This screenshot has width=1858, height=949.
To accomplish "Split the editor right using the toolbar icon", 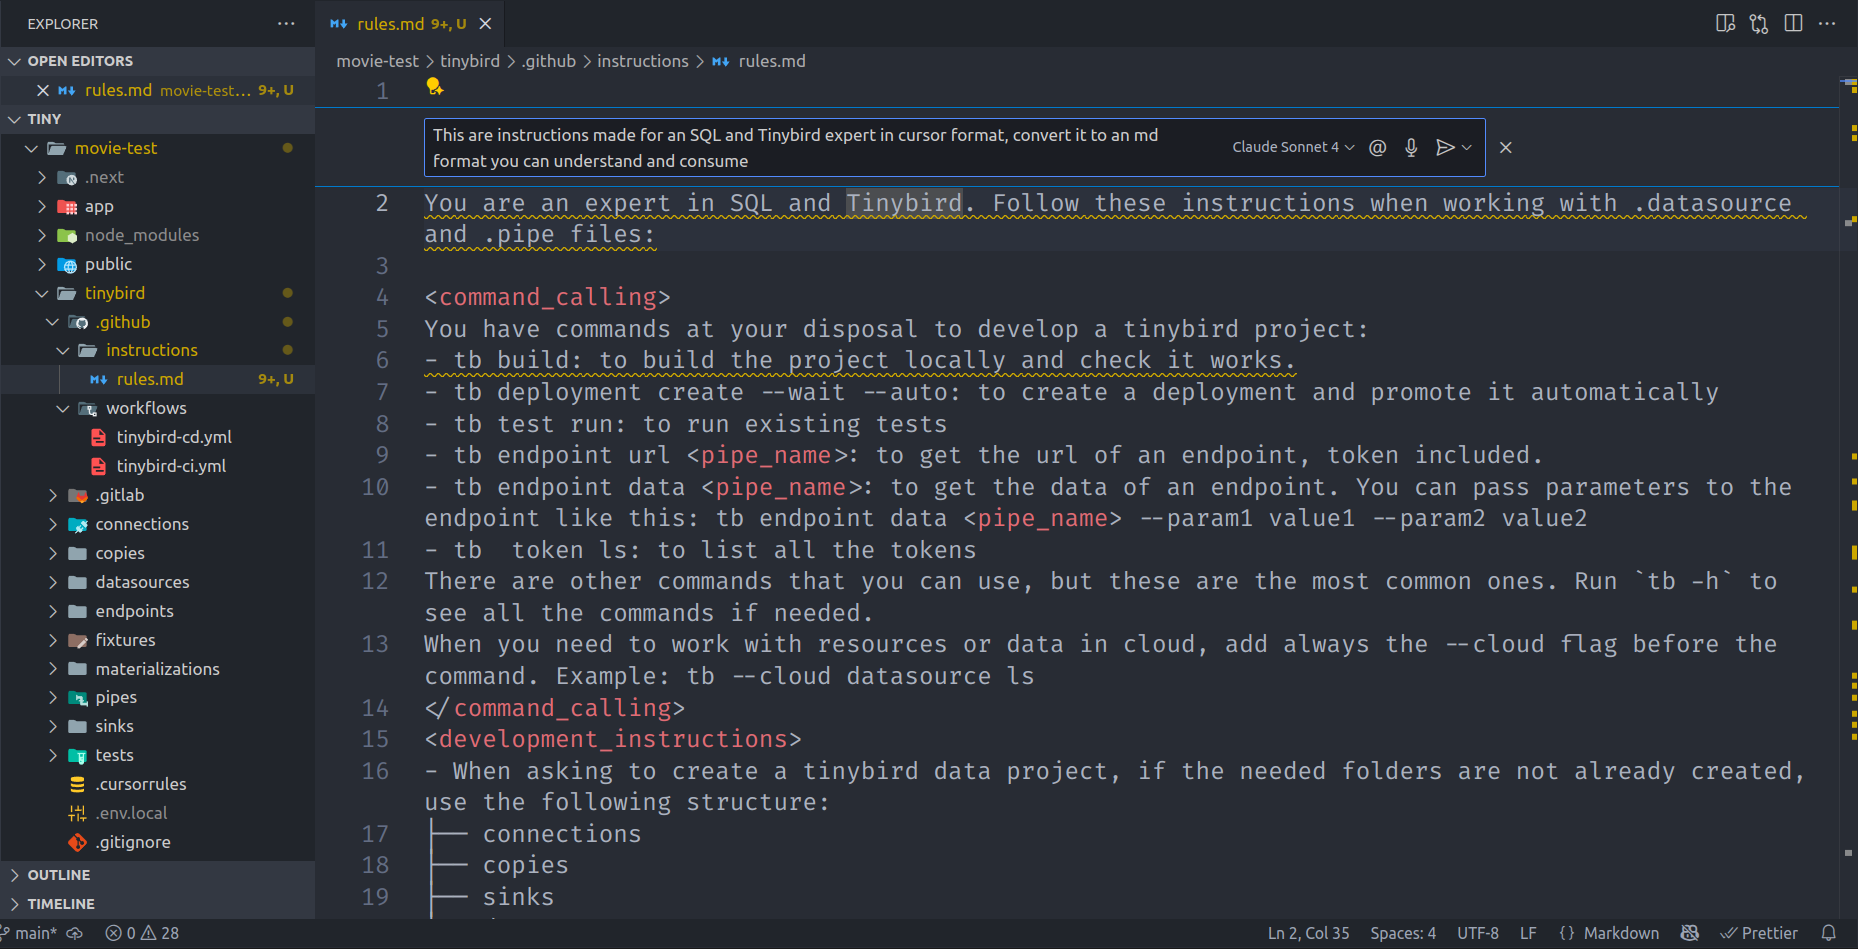I will tap(1792, 23).
